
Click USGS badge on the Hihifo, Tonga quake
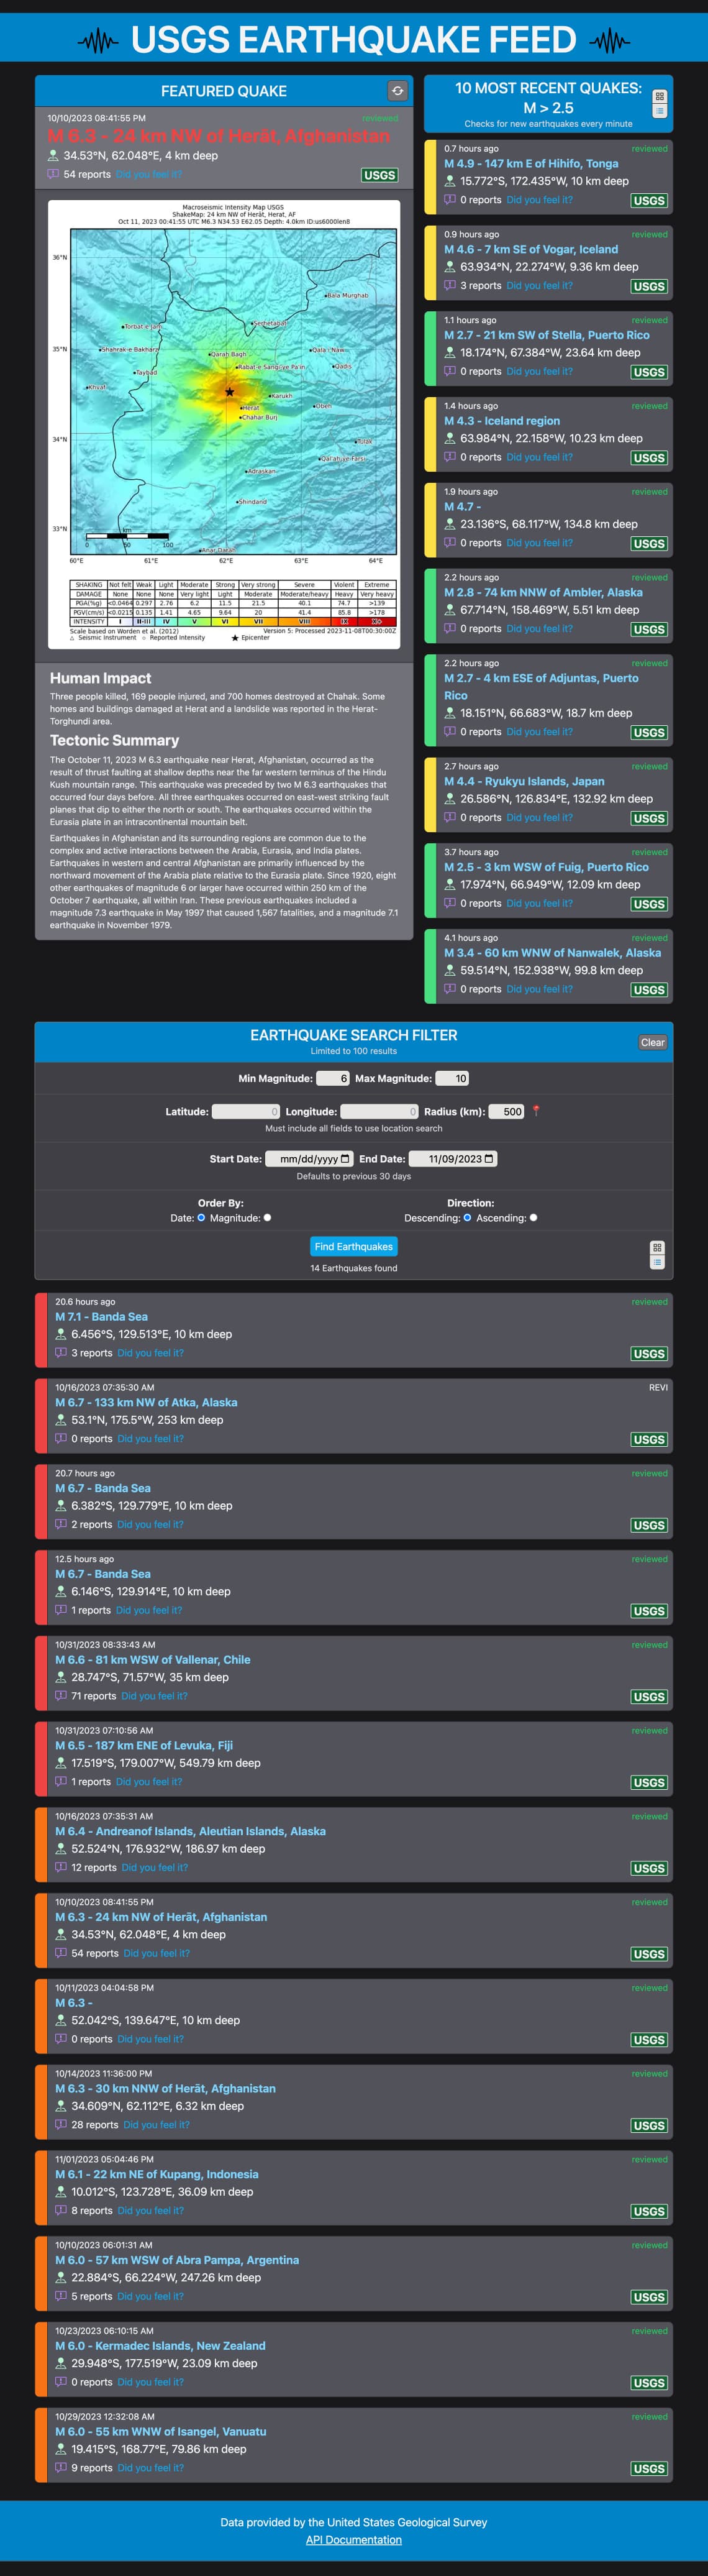point(648,200)
